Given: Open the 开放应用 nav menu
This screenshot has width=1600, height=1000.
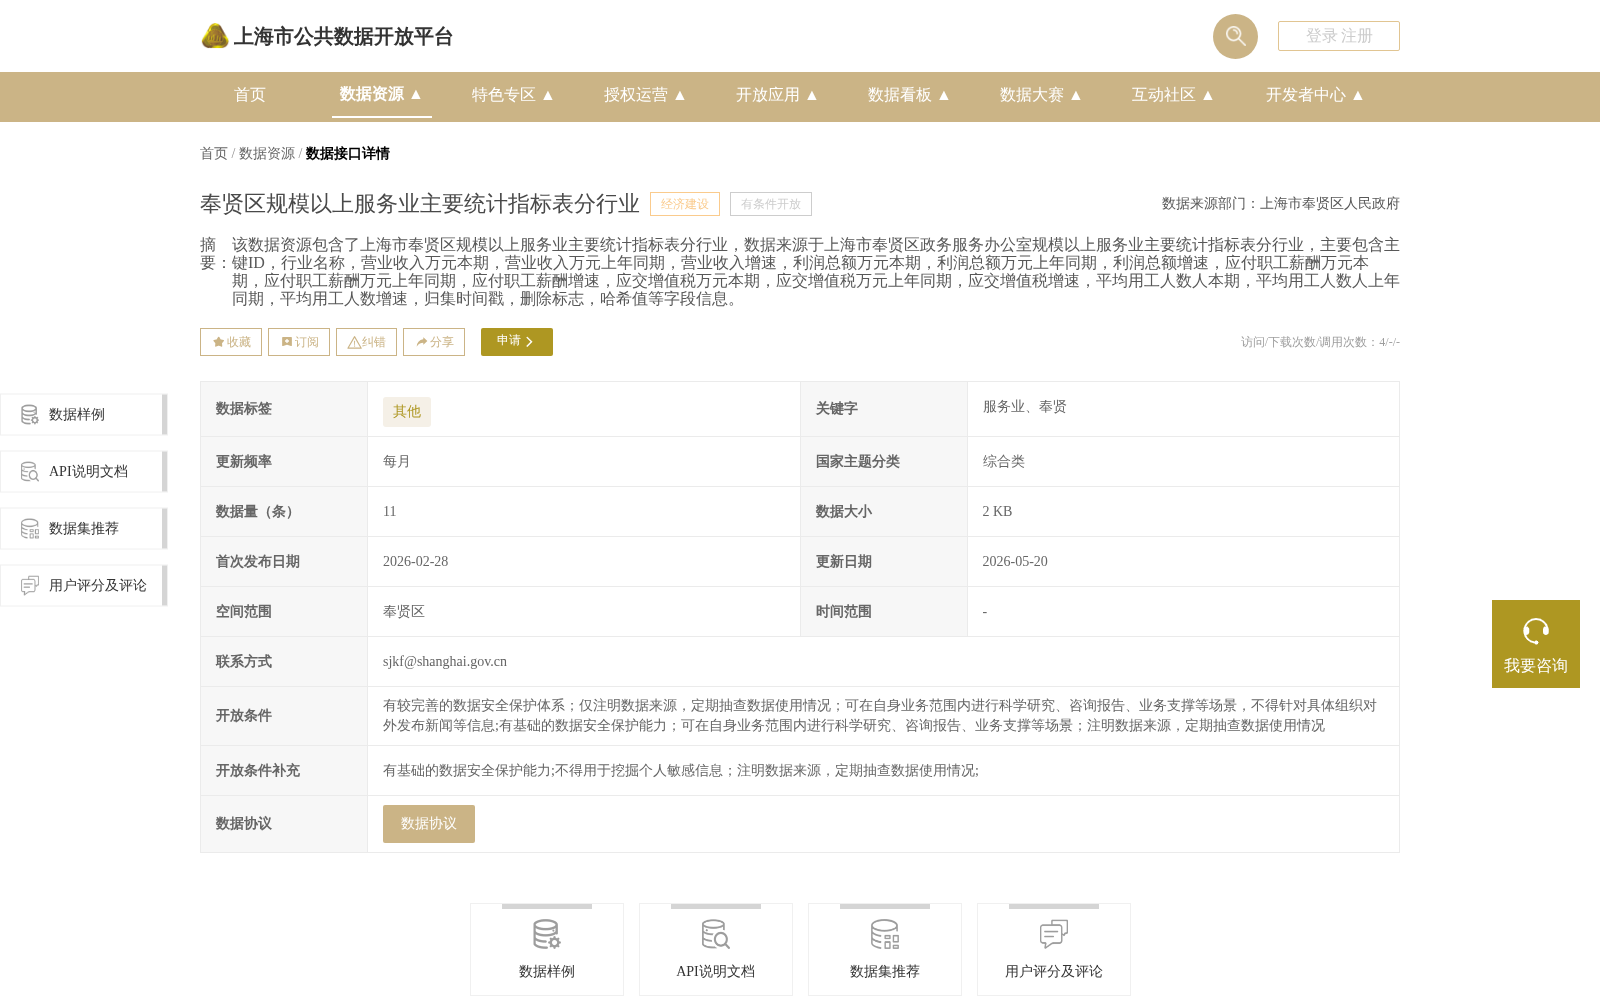Looking at the screenshot, I should click(767, 95).
